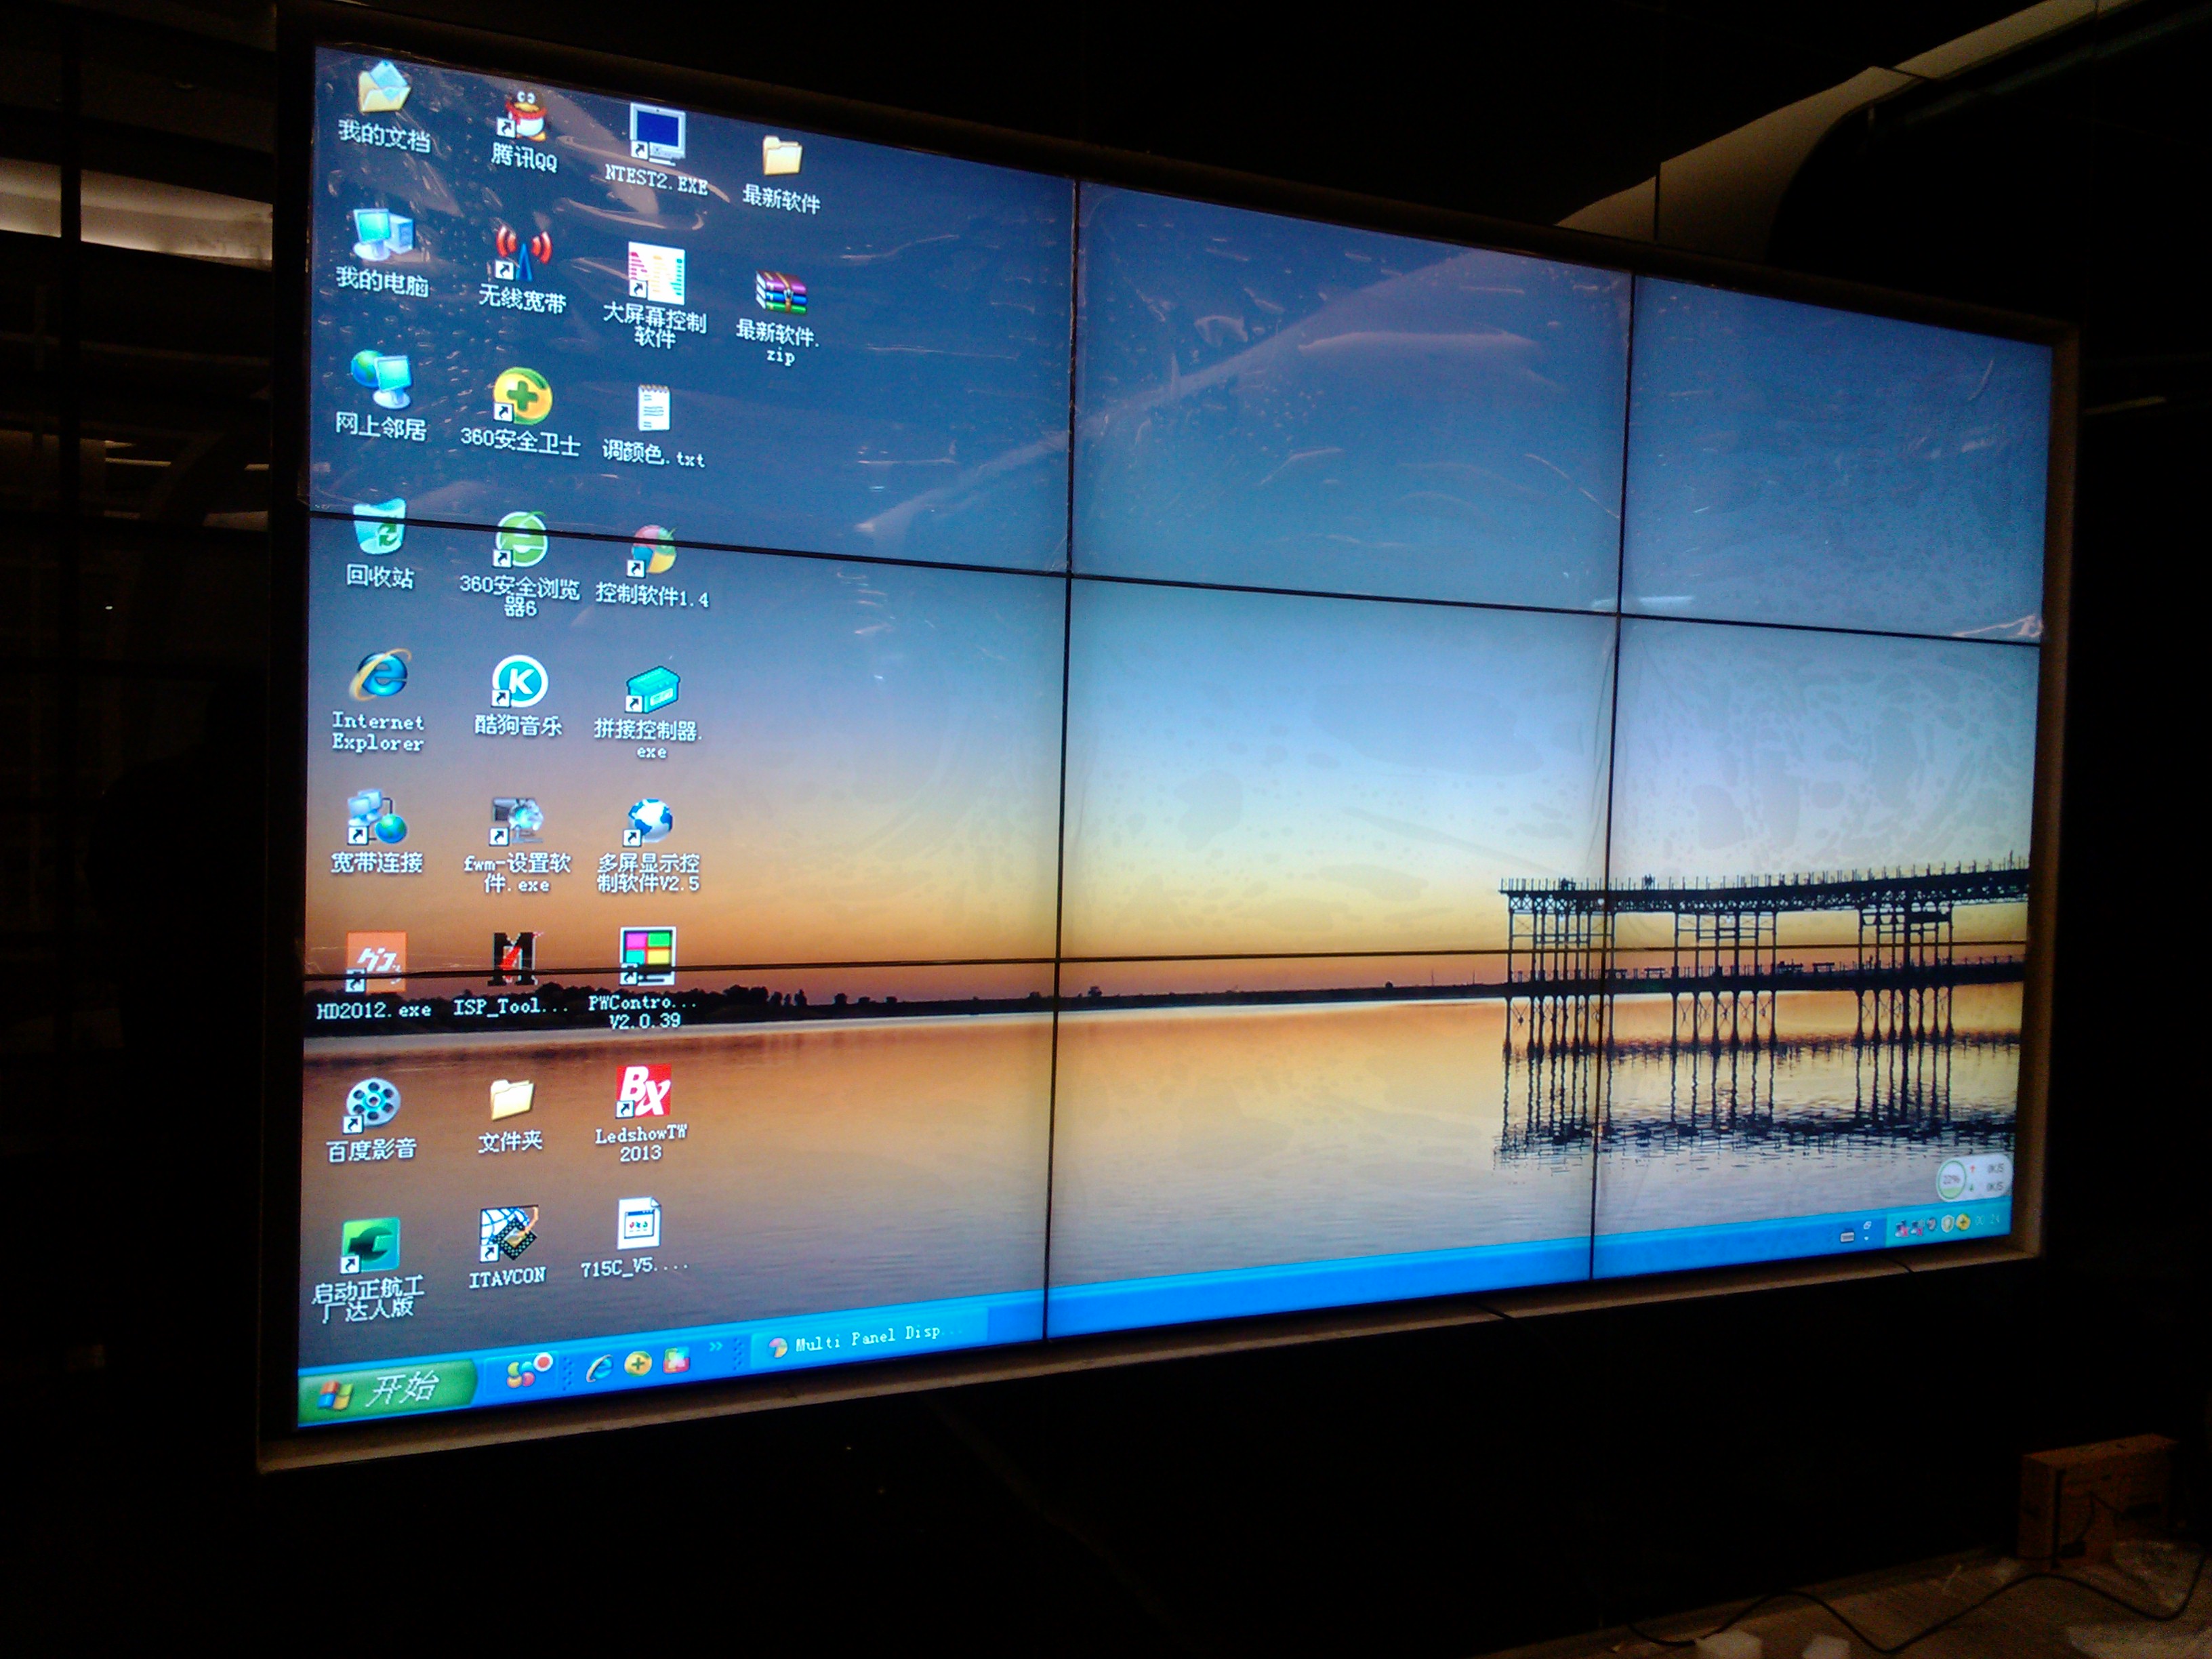Open the 回收站 recycle bin
The width and height of the screenshot is (2212, 1659).
pos(380,530)
